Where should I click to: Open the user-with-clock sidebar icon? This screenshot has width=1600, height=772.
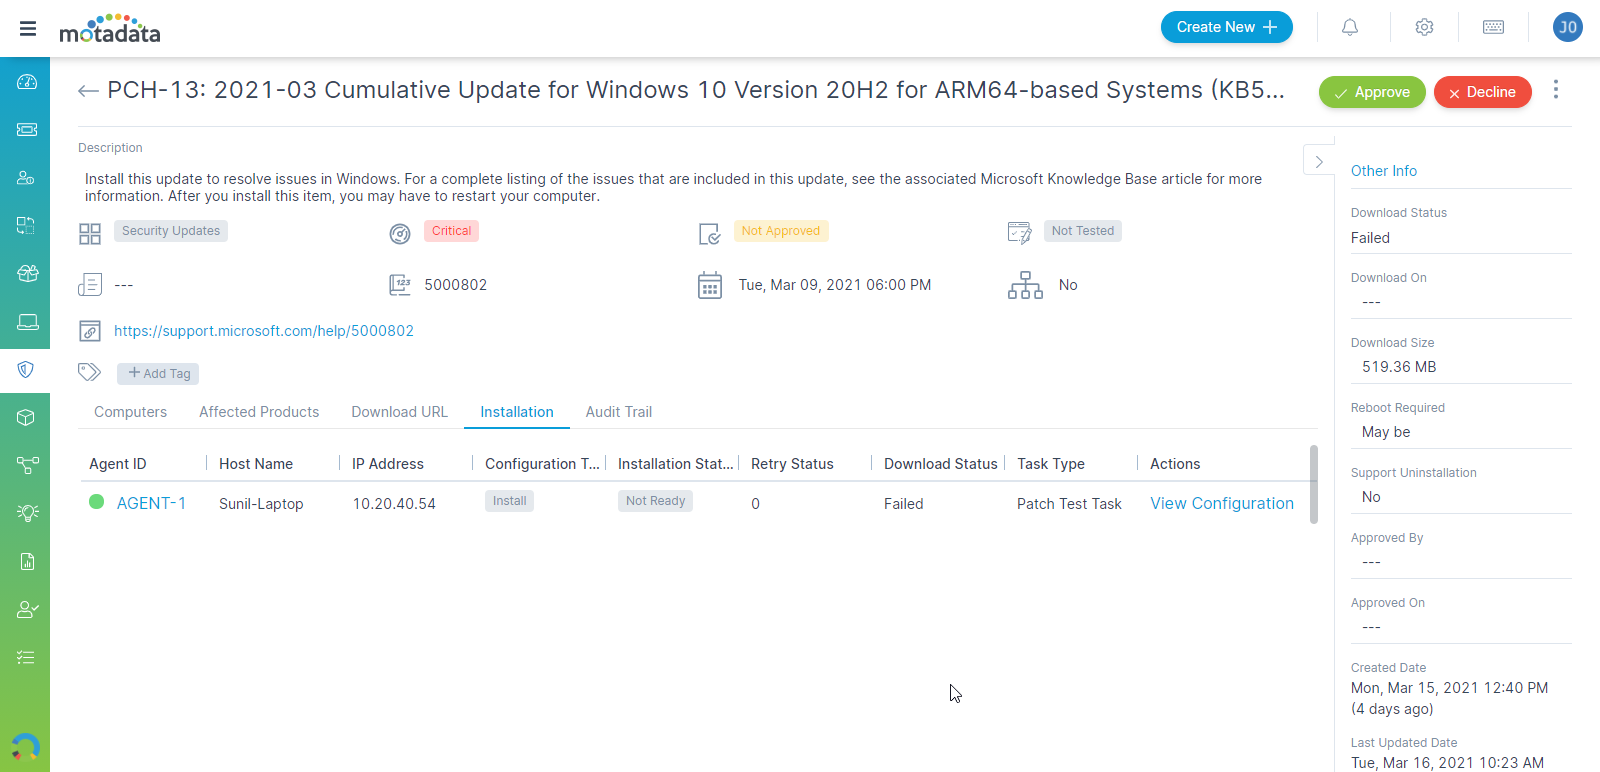27,177
